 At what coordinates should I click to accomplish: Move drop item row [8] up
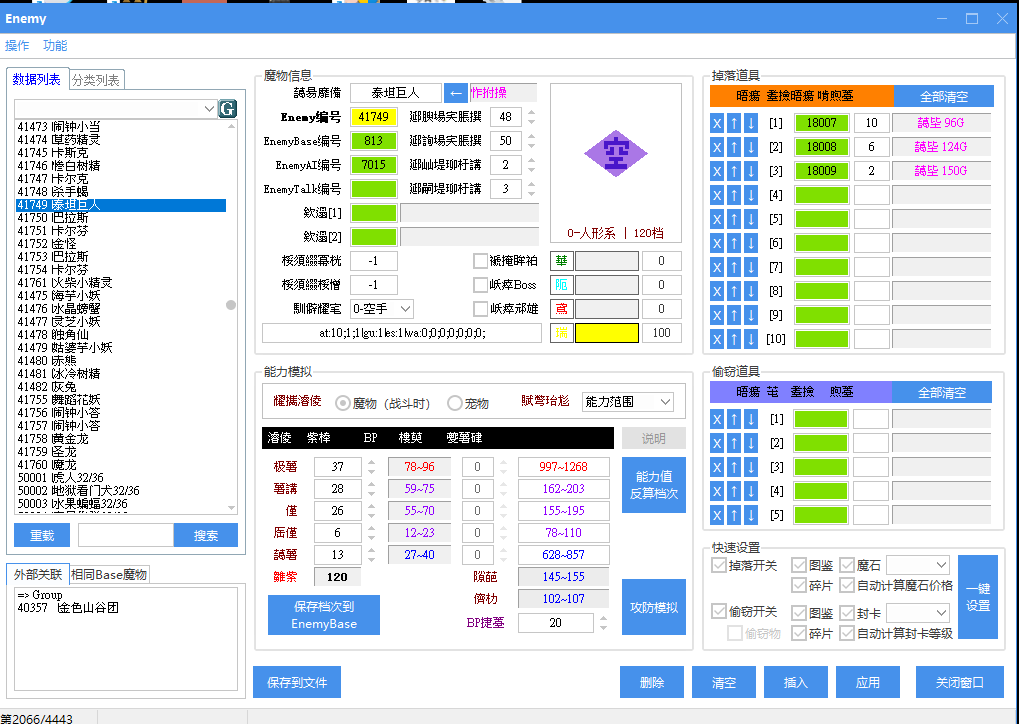(734, 291)
